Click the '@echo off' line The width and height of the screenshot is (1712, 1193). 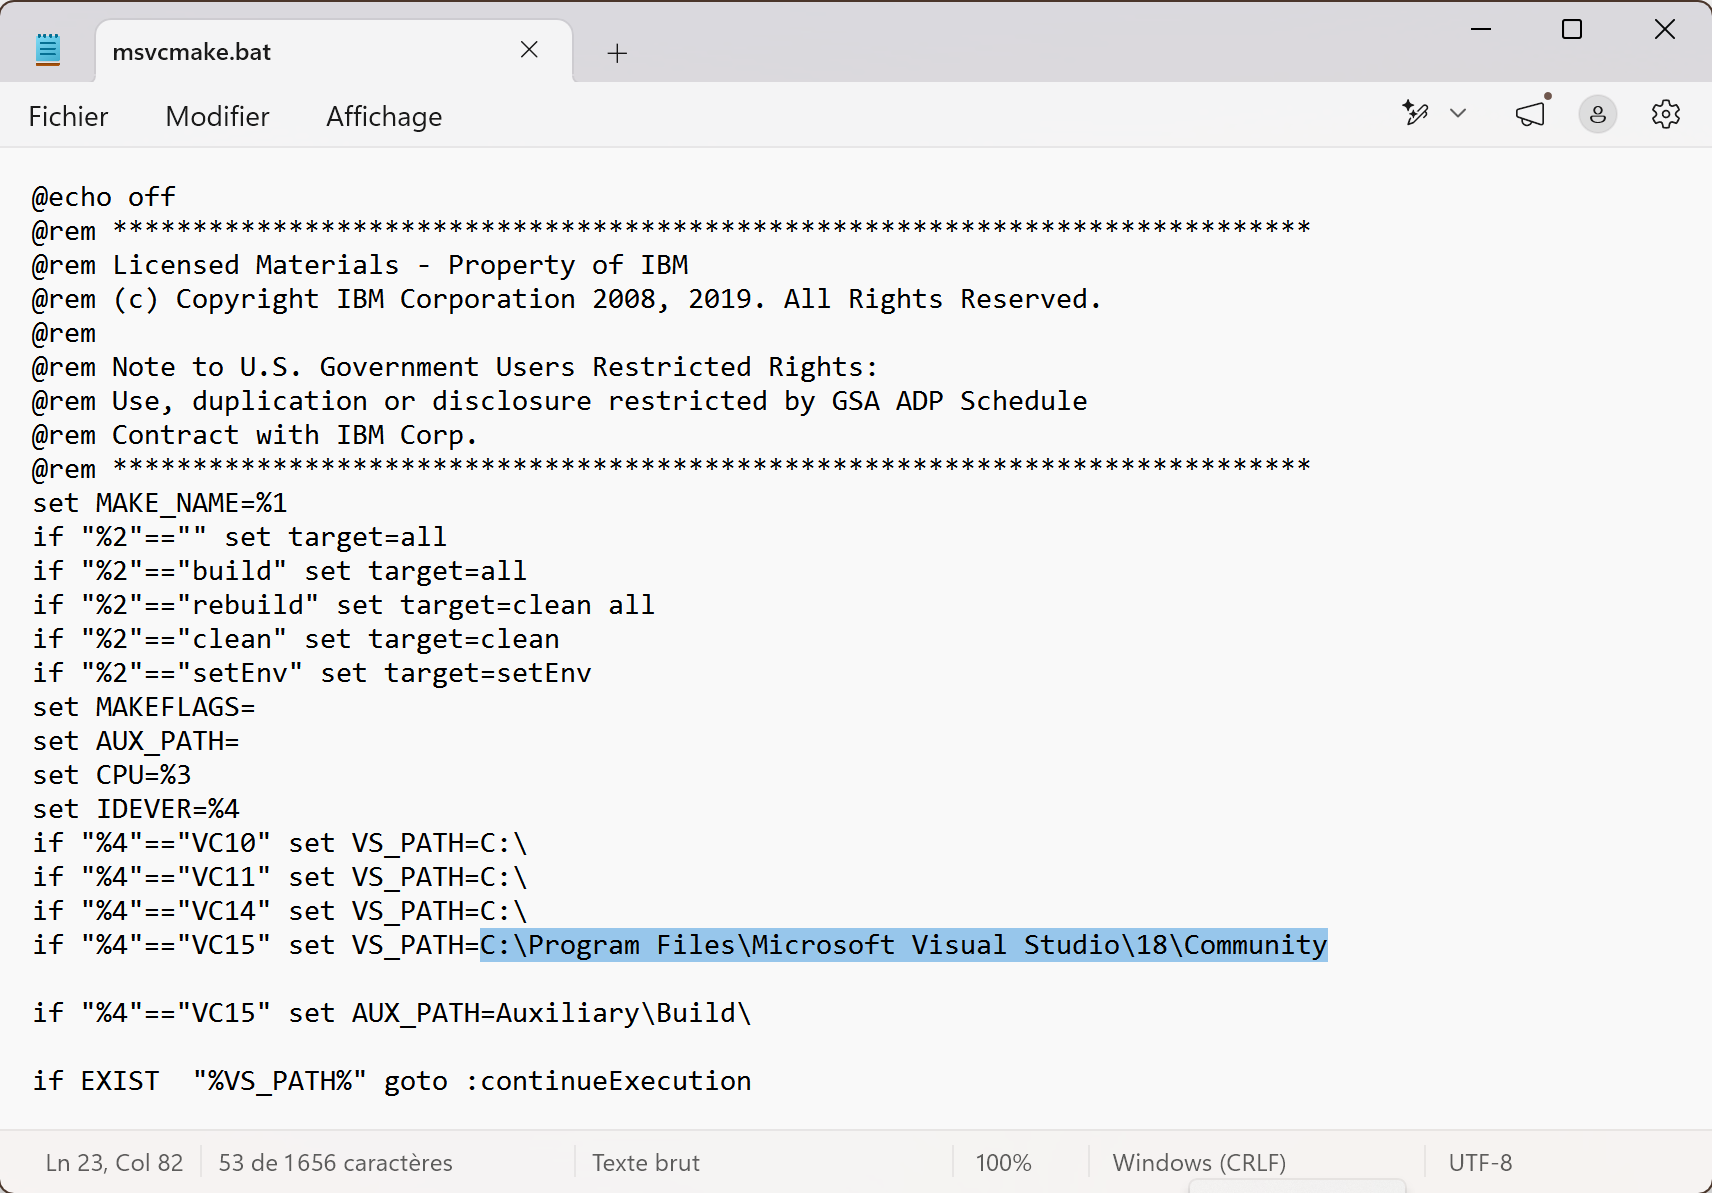click(104, 197)
